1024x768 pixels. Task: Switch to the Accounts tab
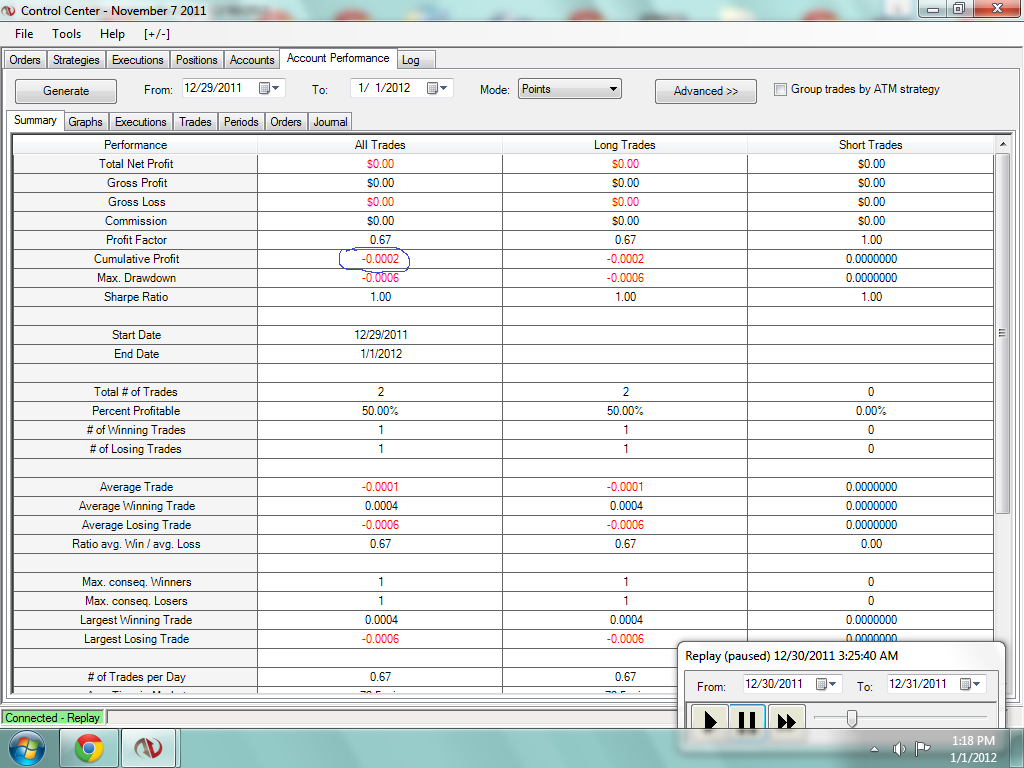pos(252,59)
